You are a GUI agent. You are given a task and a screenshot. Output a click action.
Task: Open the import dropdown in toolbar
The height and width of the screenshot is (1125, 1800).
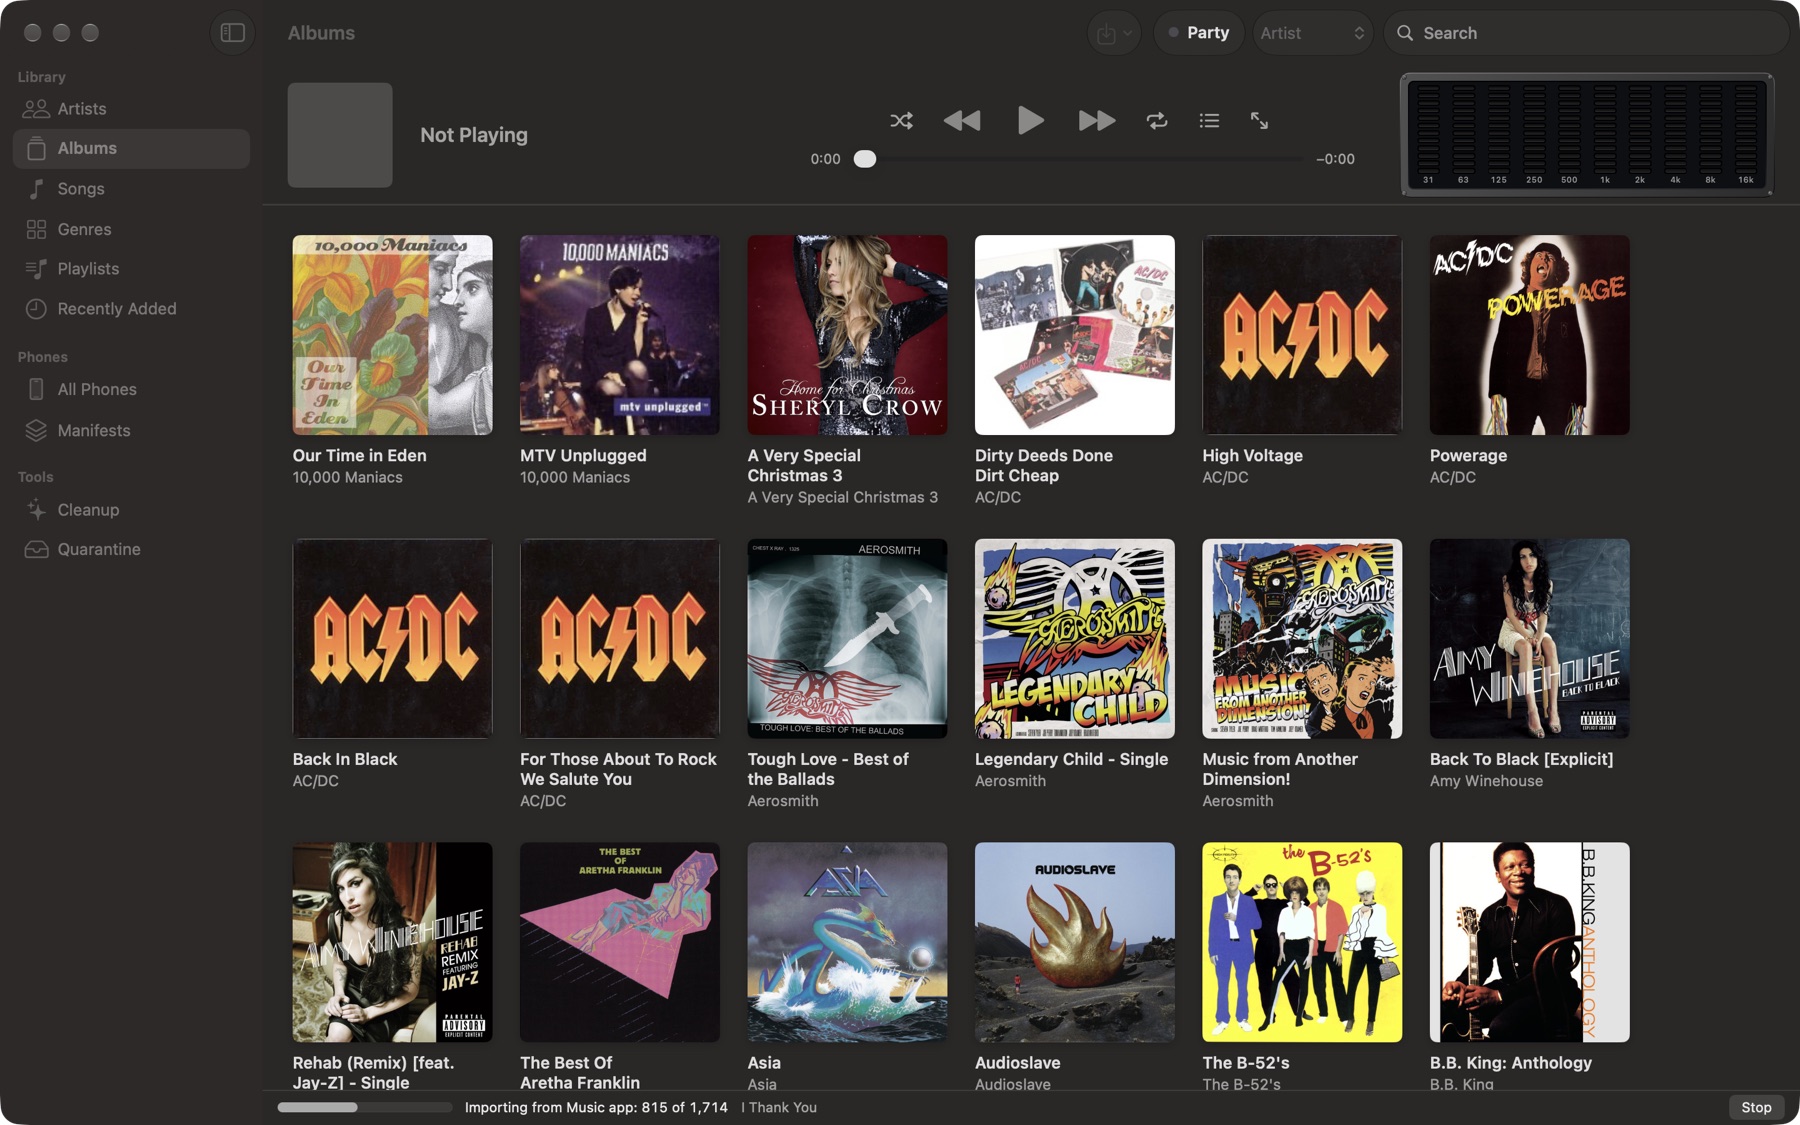(x=1113, y=33)
